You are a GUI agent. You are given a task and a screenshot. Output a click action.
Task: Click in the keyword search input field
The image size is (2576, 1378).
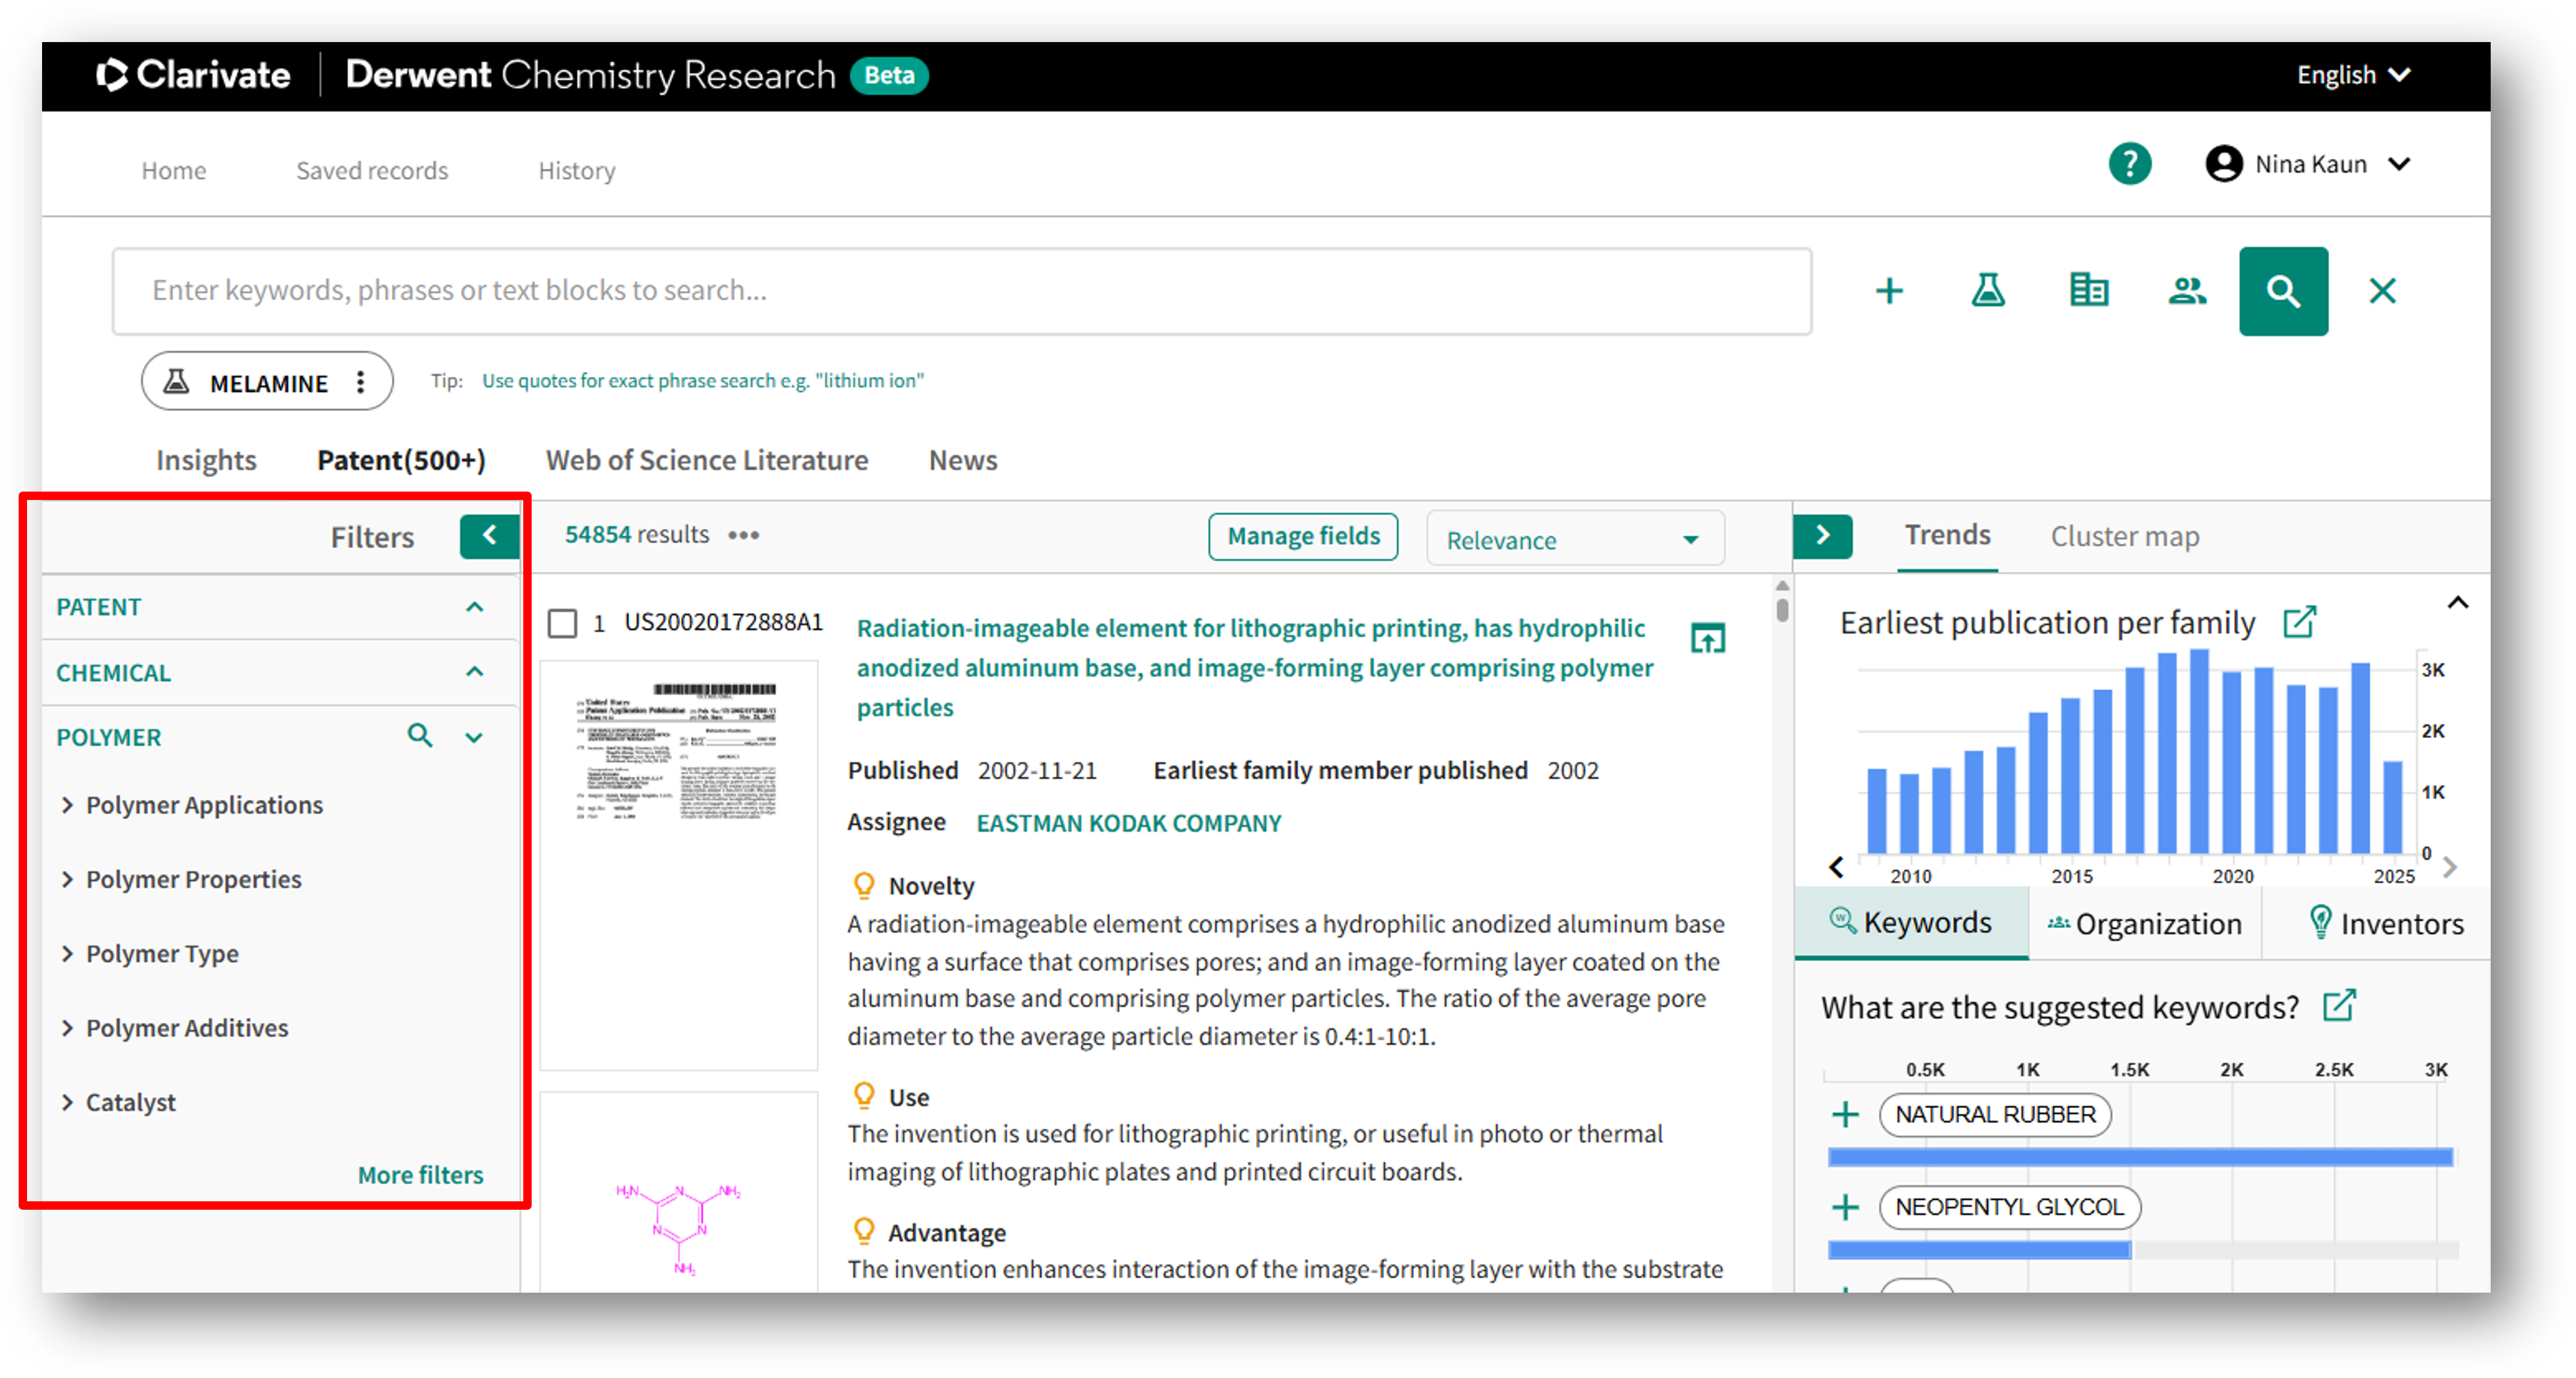click(961, 291)
